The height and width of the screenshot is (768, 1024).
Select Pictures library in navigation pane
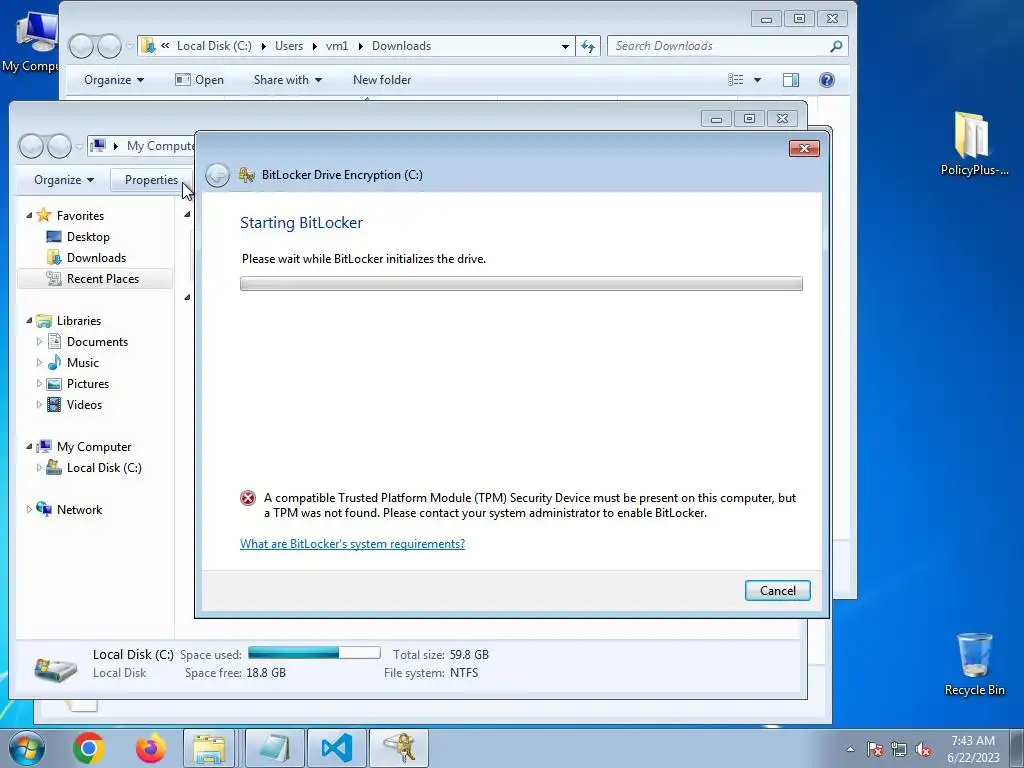88,383
